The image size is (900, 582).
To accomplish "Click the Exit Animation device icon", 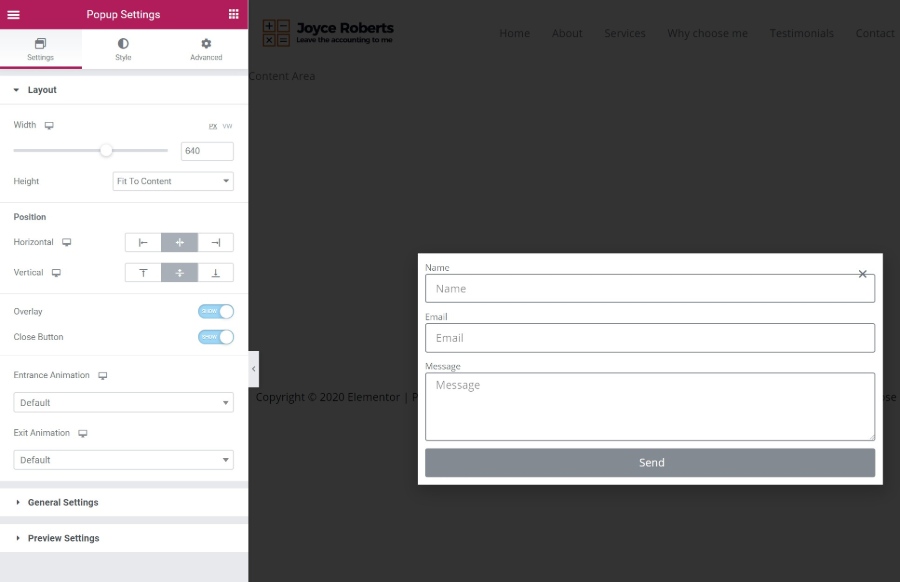I will (83, 433).
